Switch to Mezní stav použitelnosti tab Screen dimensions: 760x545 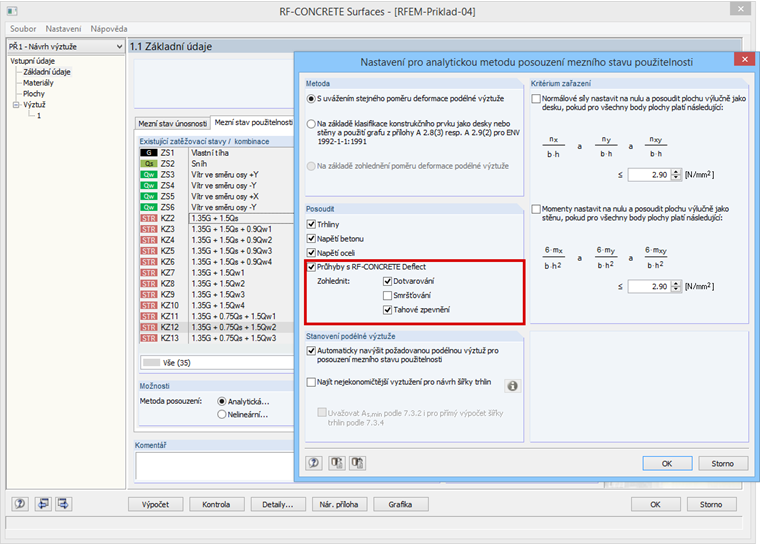(253, 123)
